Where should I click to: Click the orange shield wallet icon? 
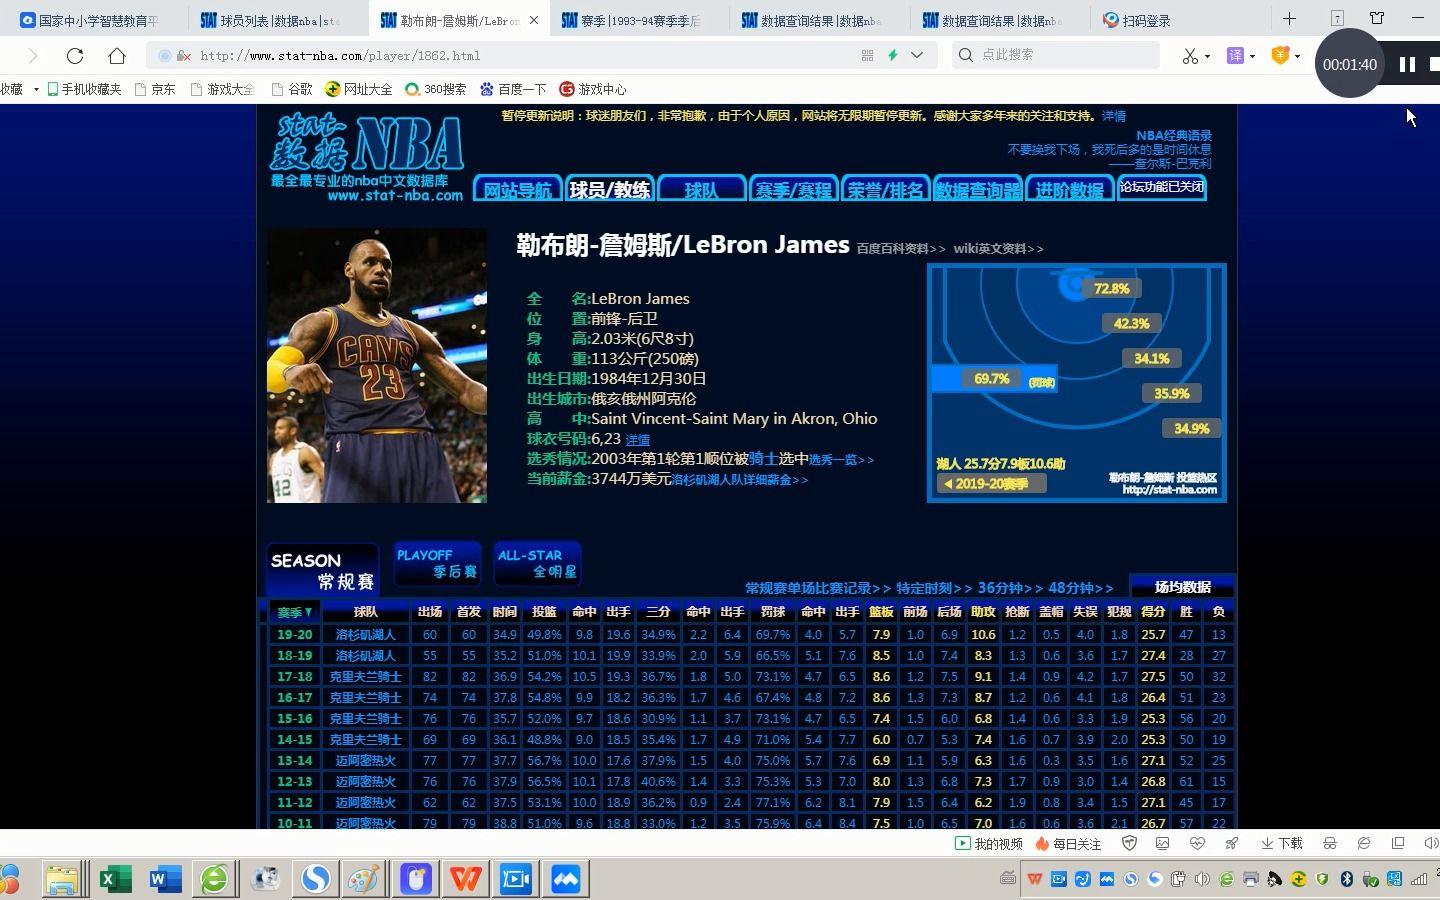pyautogui.click(x=1279, y=56)
